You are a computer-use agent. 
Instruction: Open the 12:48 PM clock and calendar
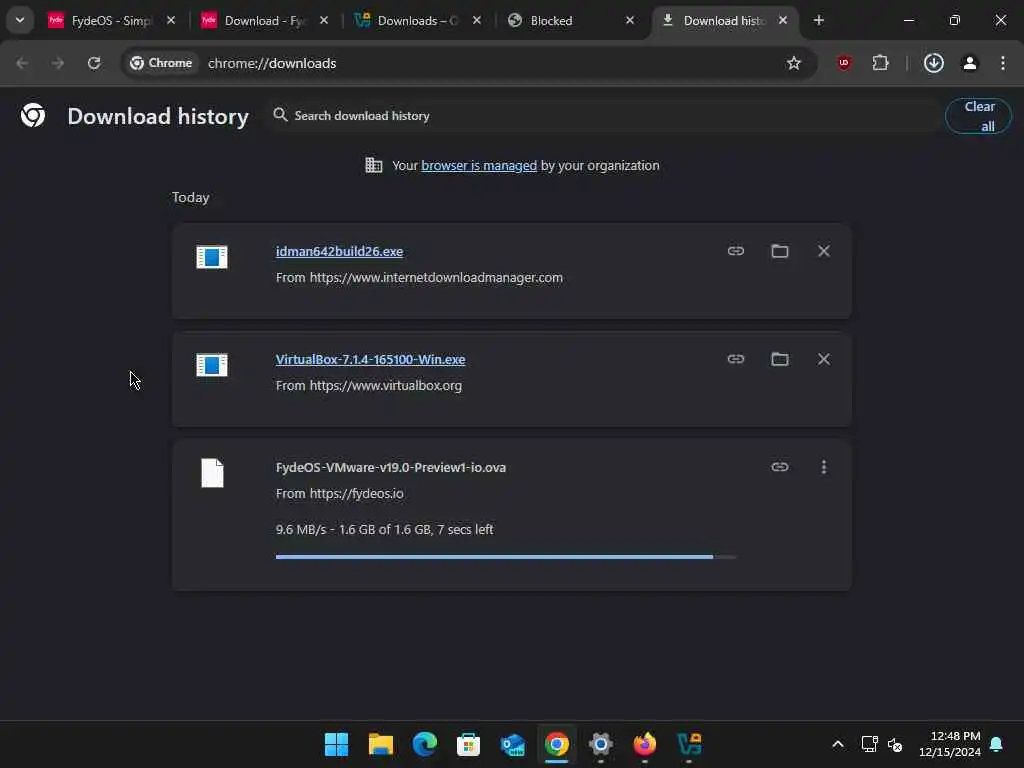point(950,744)
